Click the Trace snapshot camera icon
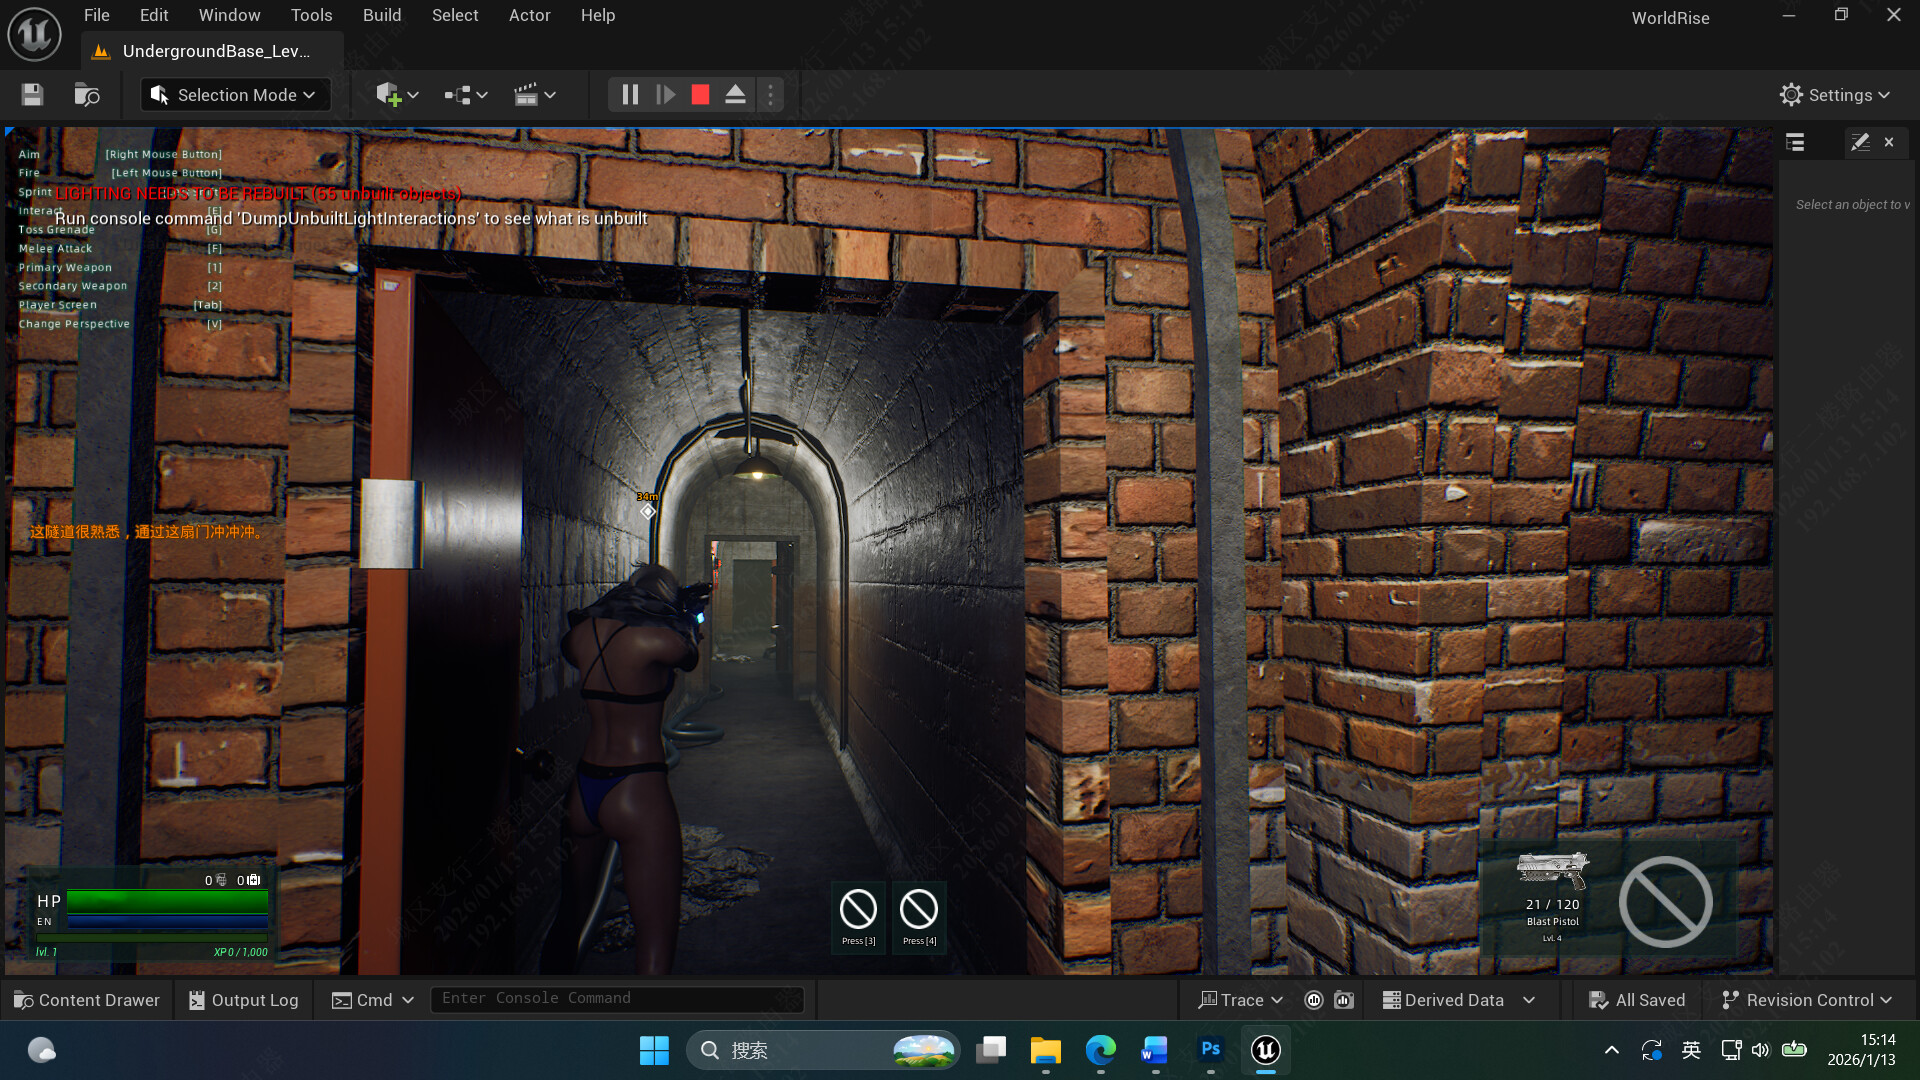The height and width of the screenshot is (1080, 1920). click(1343, 999)
